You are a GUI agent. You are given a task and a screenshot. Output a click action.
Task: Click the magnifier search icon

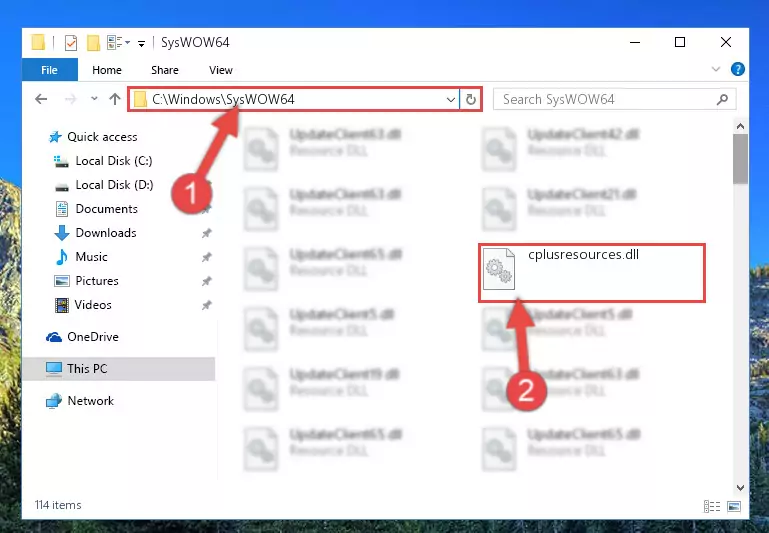722,100
